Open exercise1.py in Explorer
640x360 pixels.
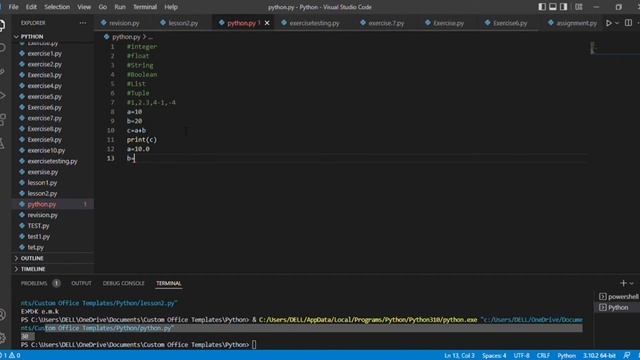point(44,53)
